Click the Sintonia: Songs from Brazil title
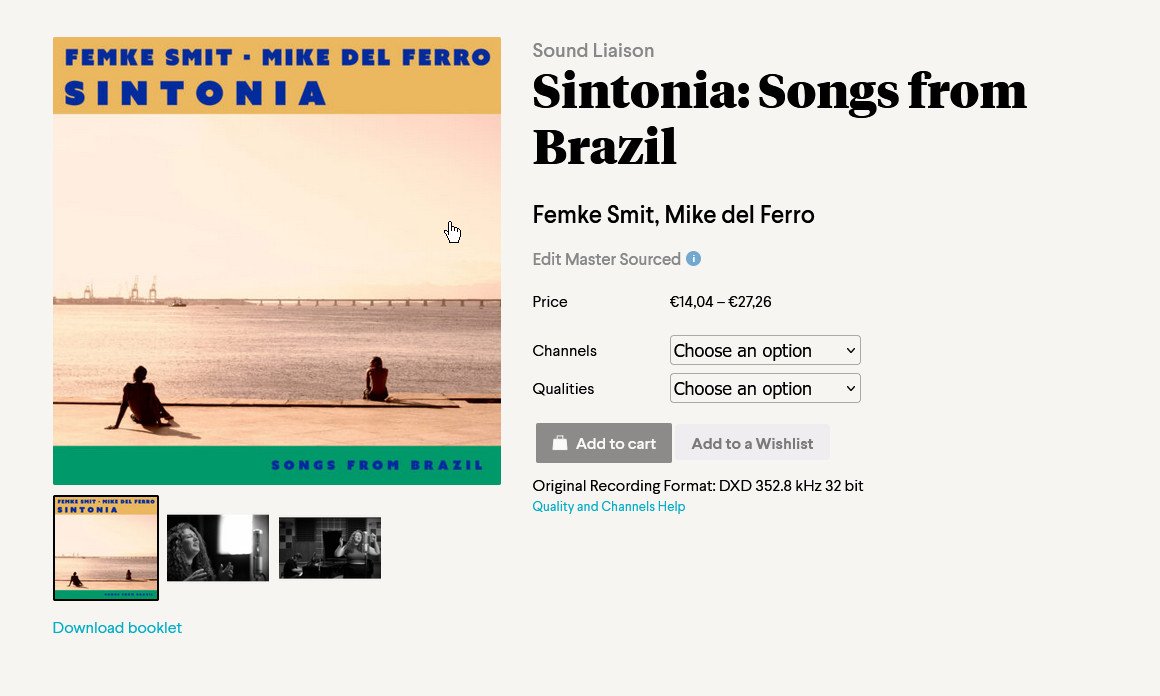1160x696 pixels. click(779, 118)
